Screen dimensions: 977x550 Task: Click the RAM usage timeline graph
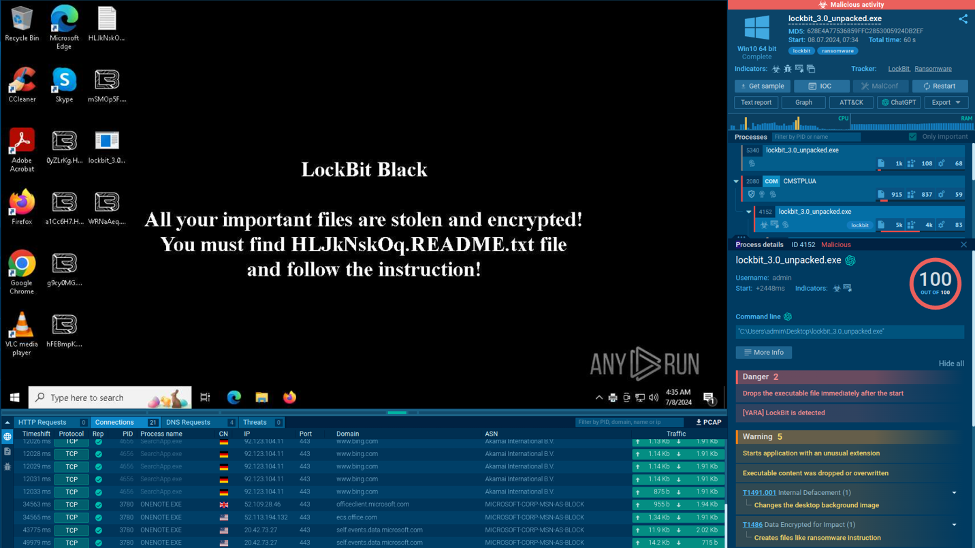[913, 122]
